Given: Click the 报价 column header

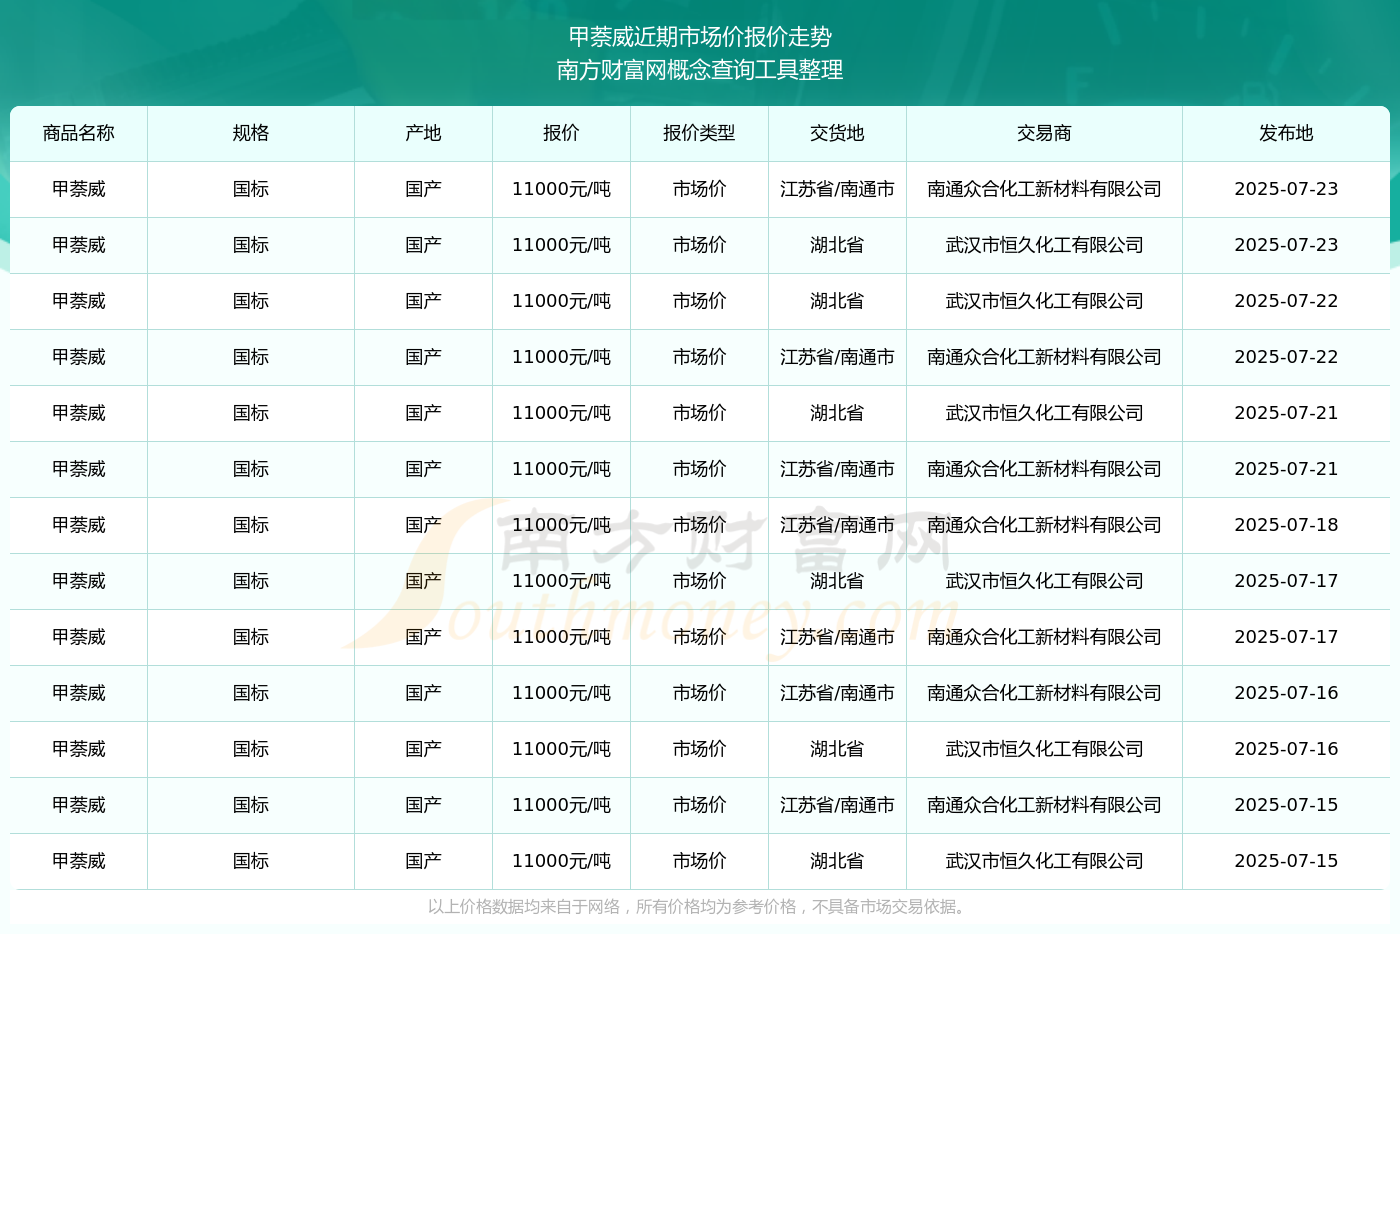Looking at the screenshot, I should (x=561, y=133).
